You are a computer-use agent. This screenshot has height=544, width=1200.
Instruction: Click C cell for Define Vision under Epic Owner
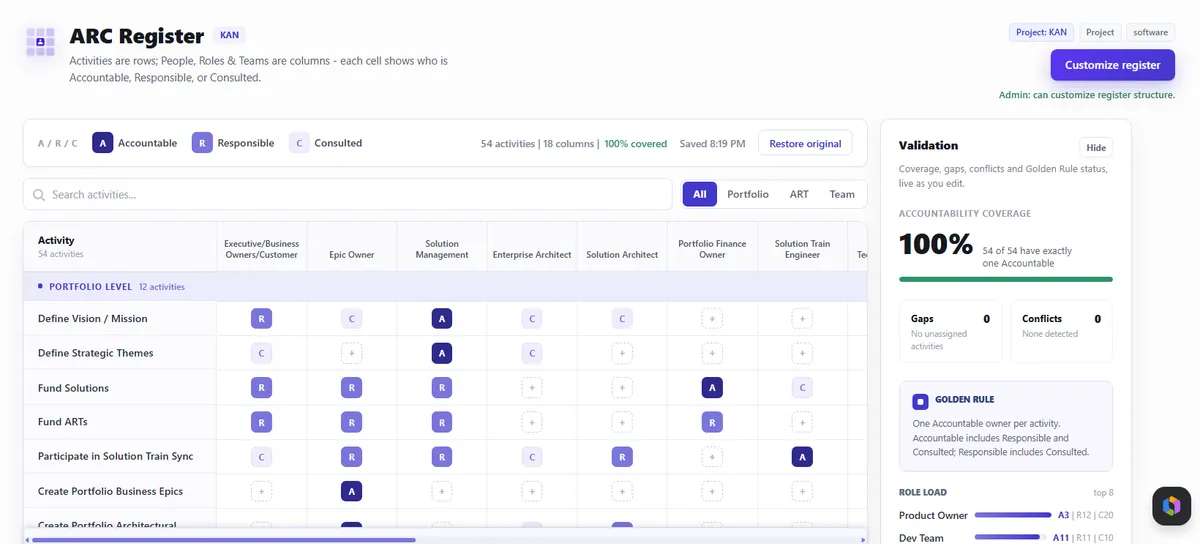point(351,319)
